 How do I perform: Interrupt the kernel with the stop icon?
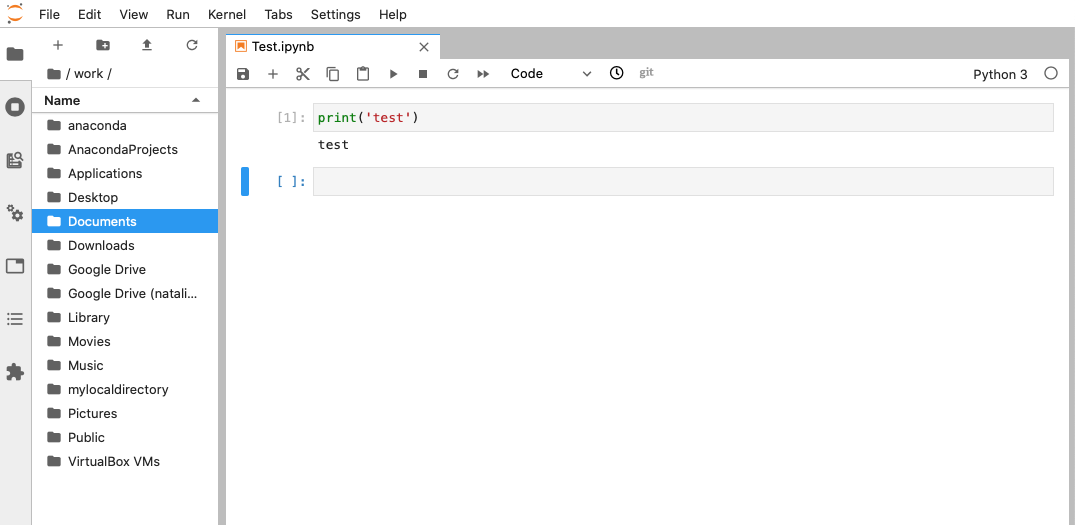click(423, 74)
